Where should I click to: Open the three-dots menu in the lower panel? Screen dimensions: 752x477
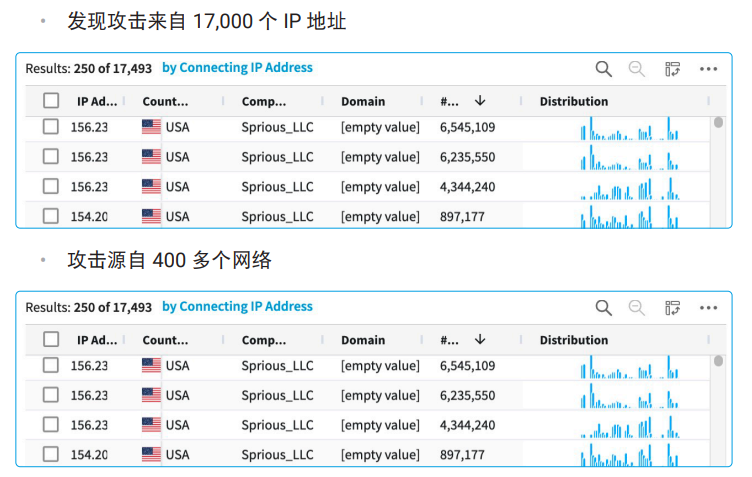coord(708,308)
